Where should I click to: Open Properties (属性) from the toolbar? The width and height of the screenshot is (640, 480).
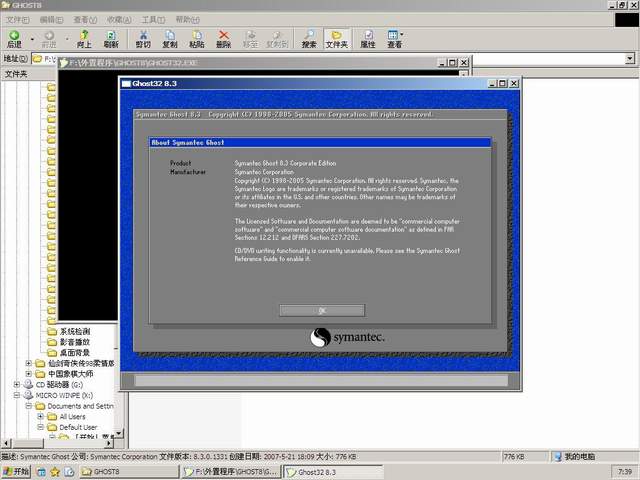pyautogui.click(x=368, y=39)
